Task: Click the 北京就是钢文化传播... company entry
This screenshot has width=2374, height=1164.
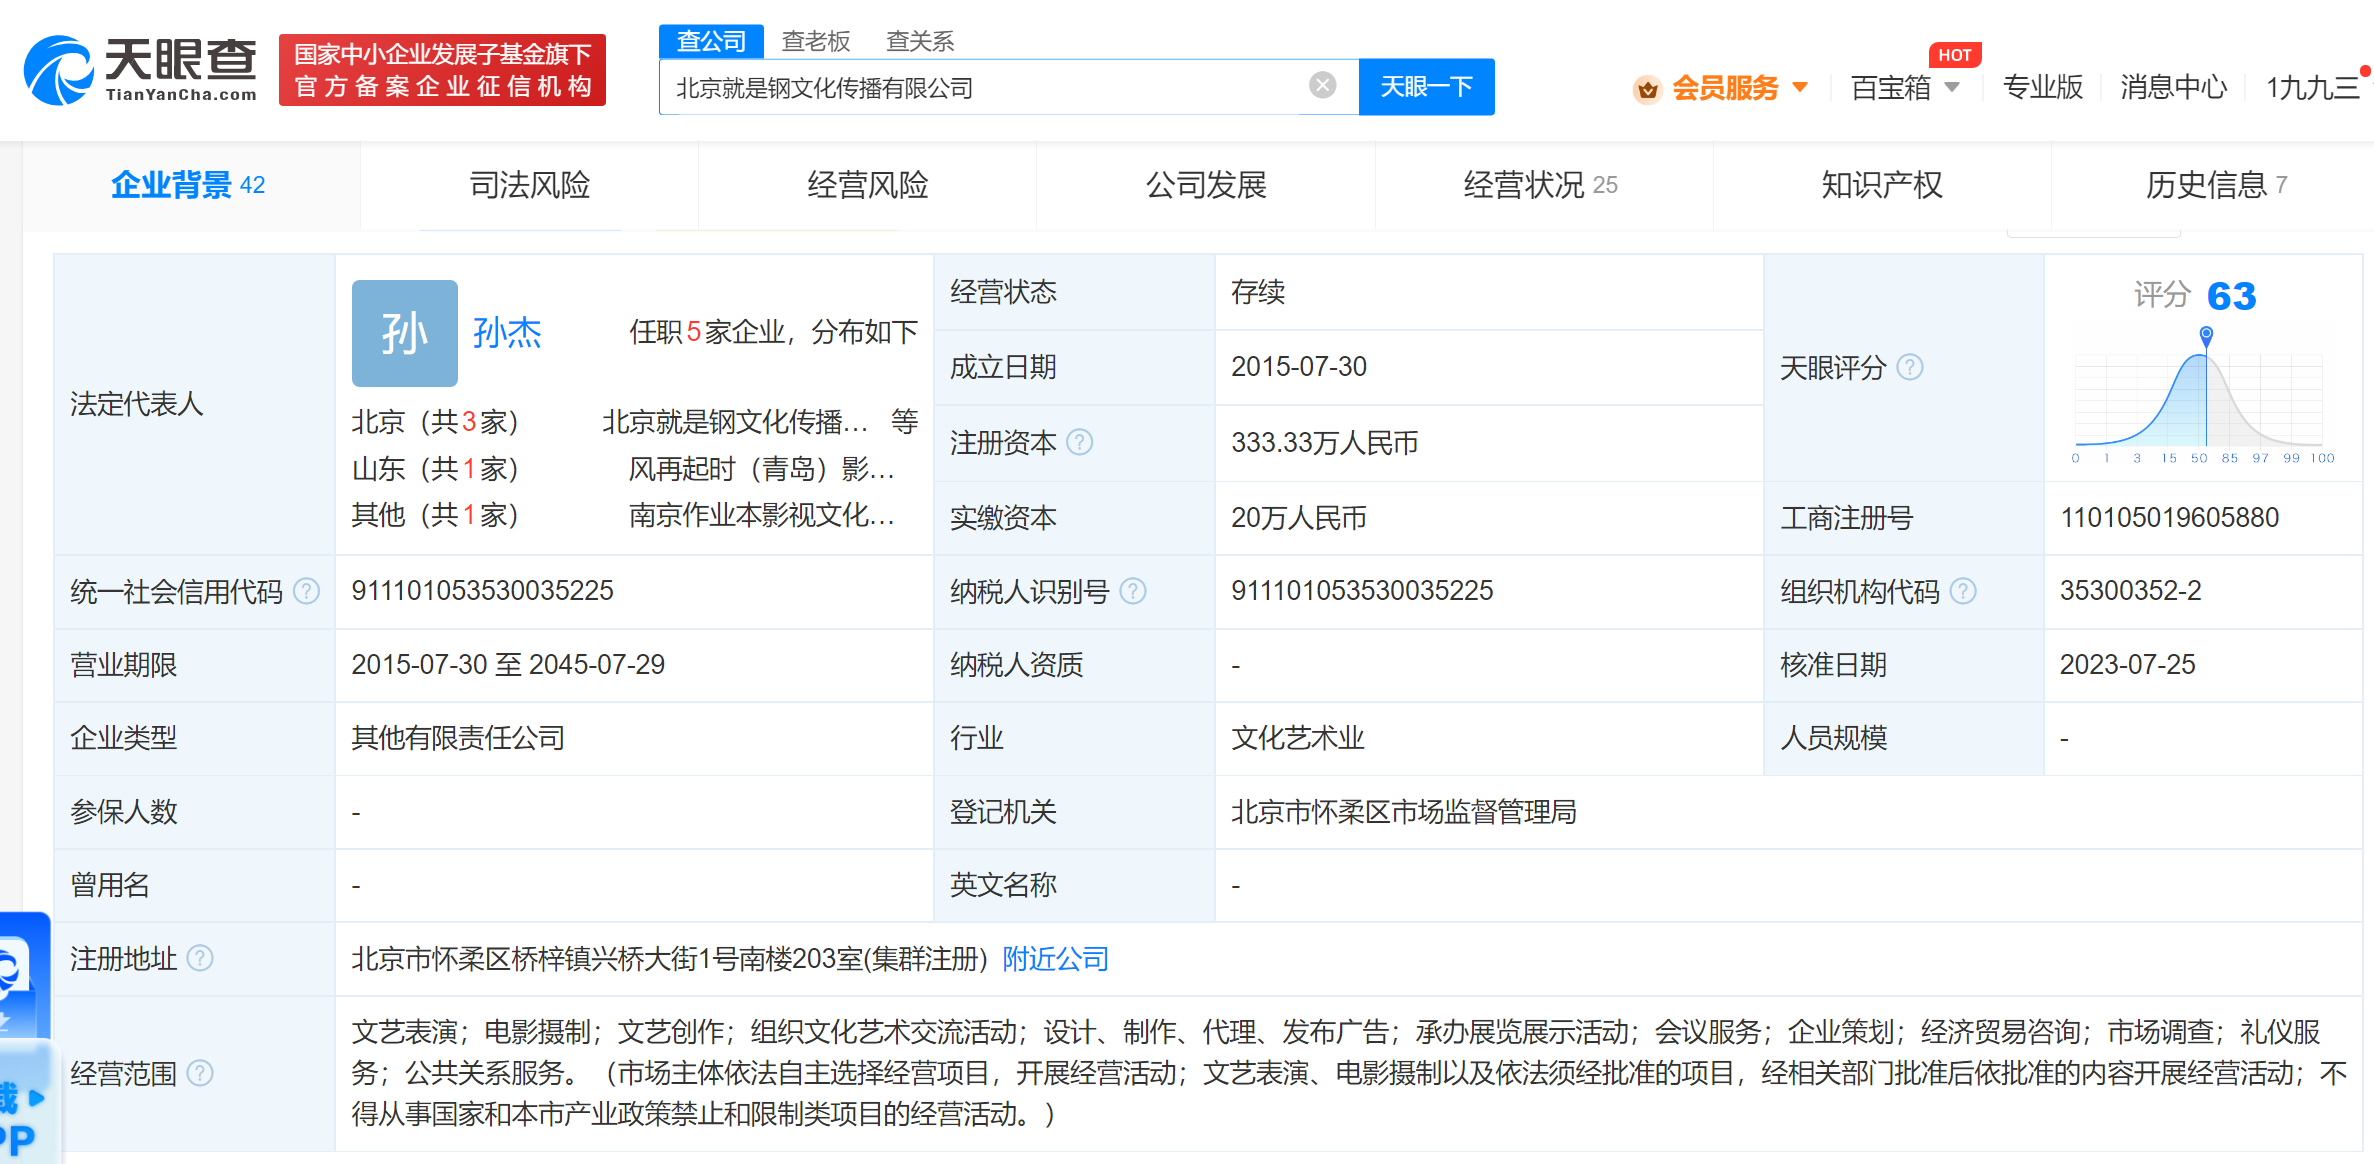Action: point(735,422)
